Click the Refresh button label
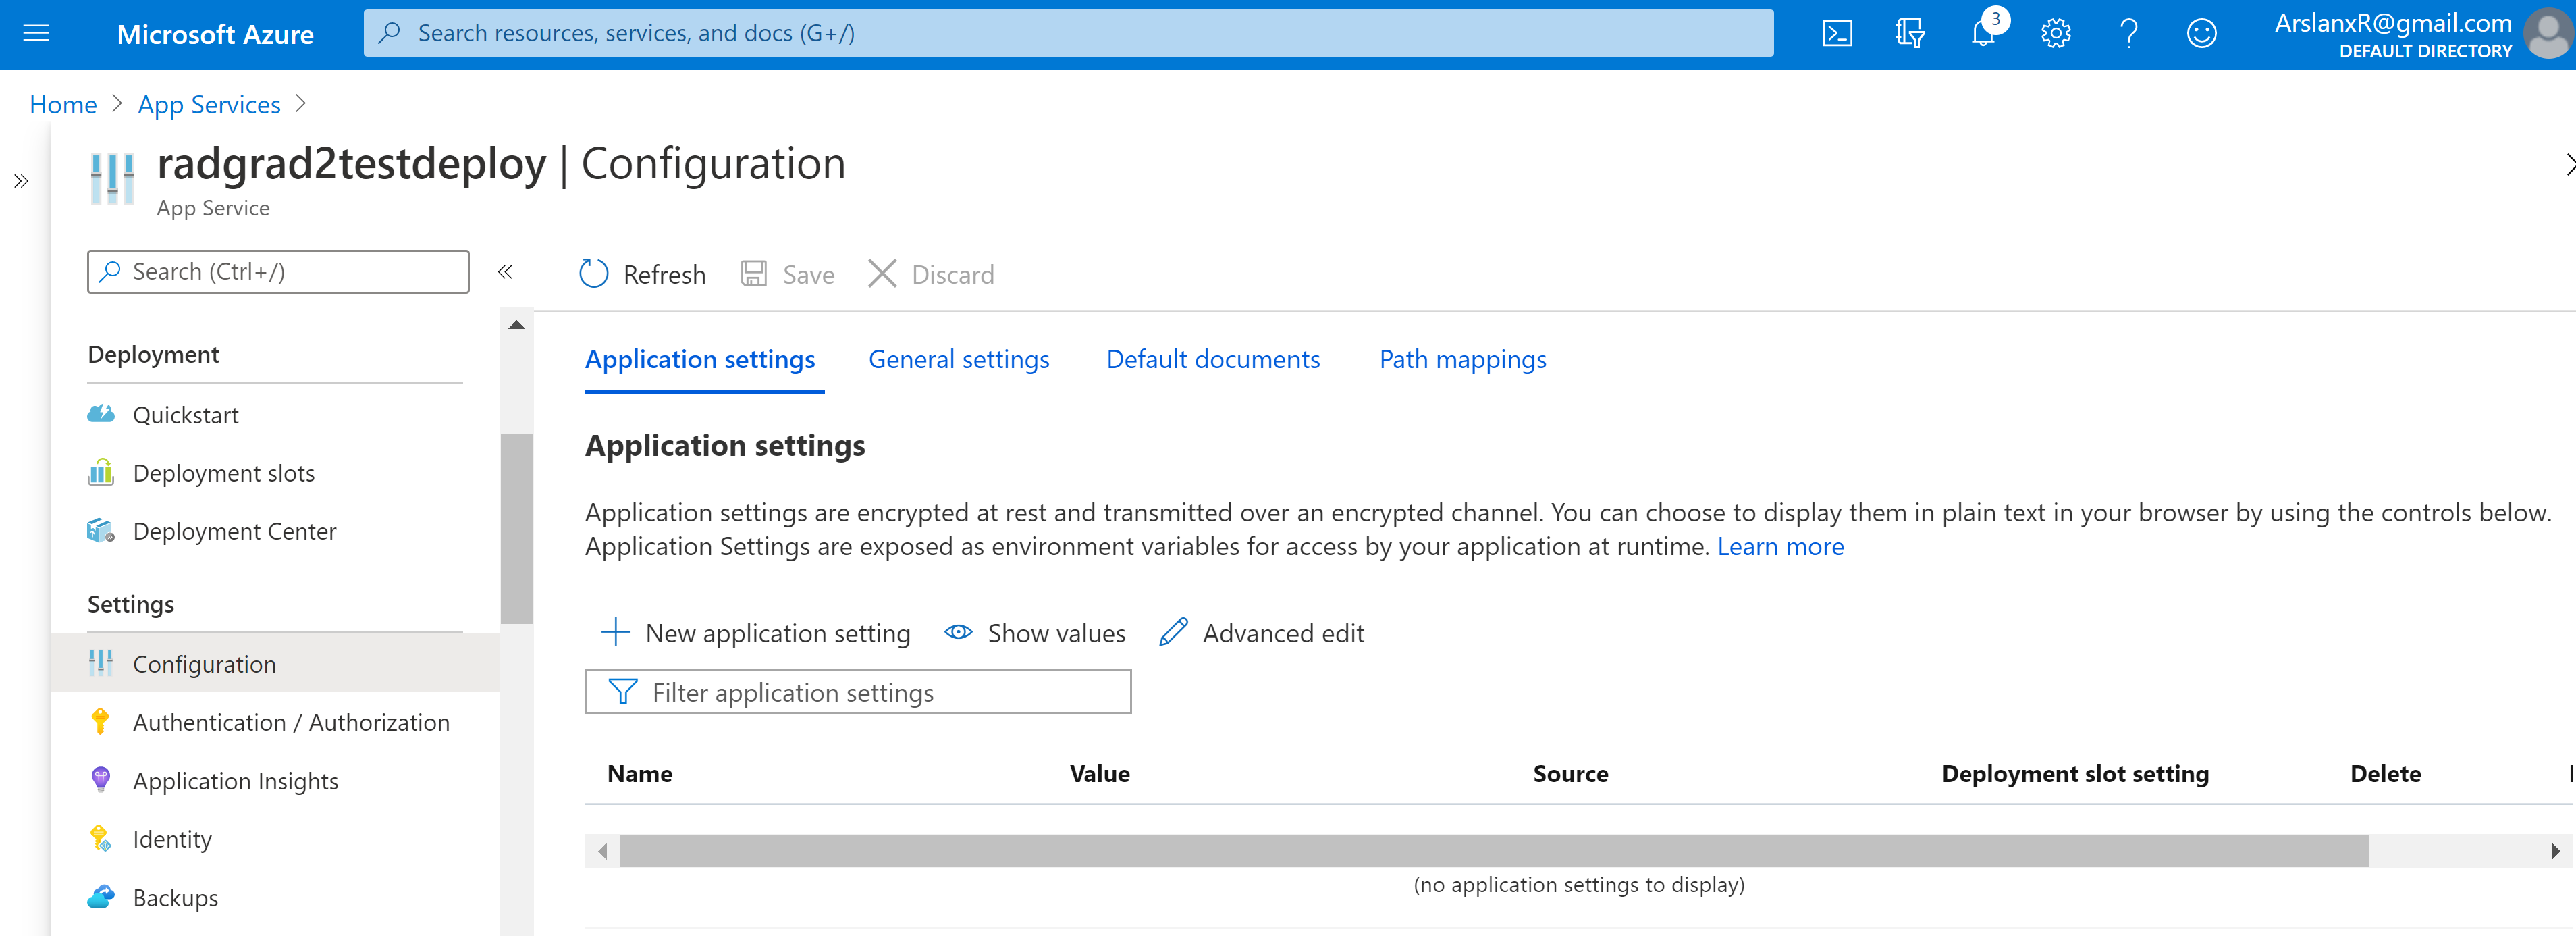Viewport: 2576px width, 936px height. 664,274
